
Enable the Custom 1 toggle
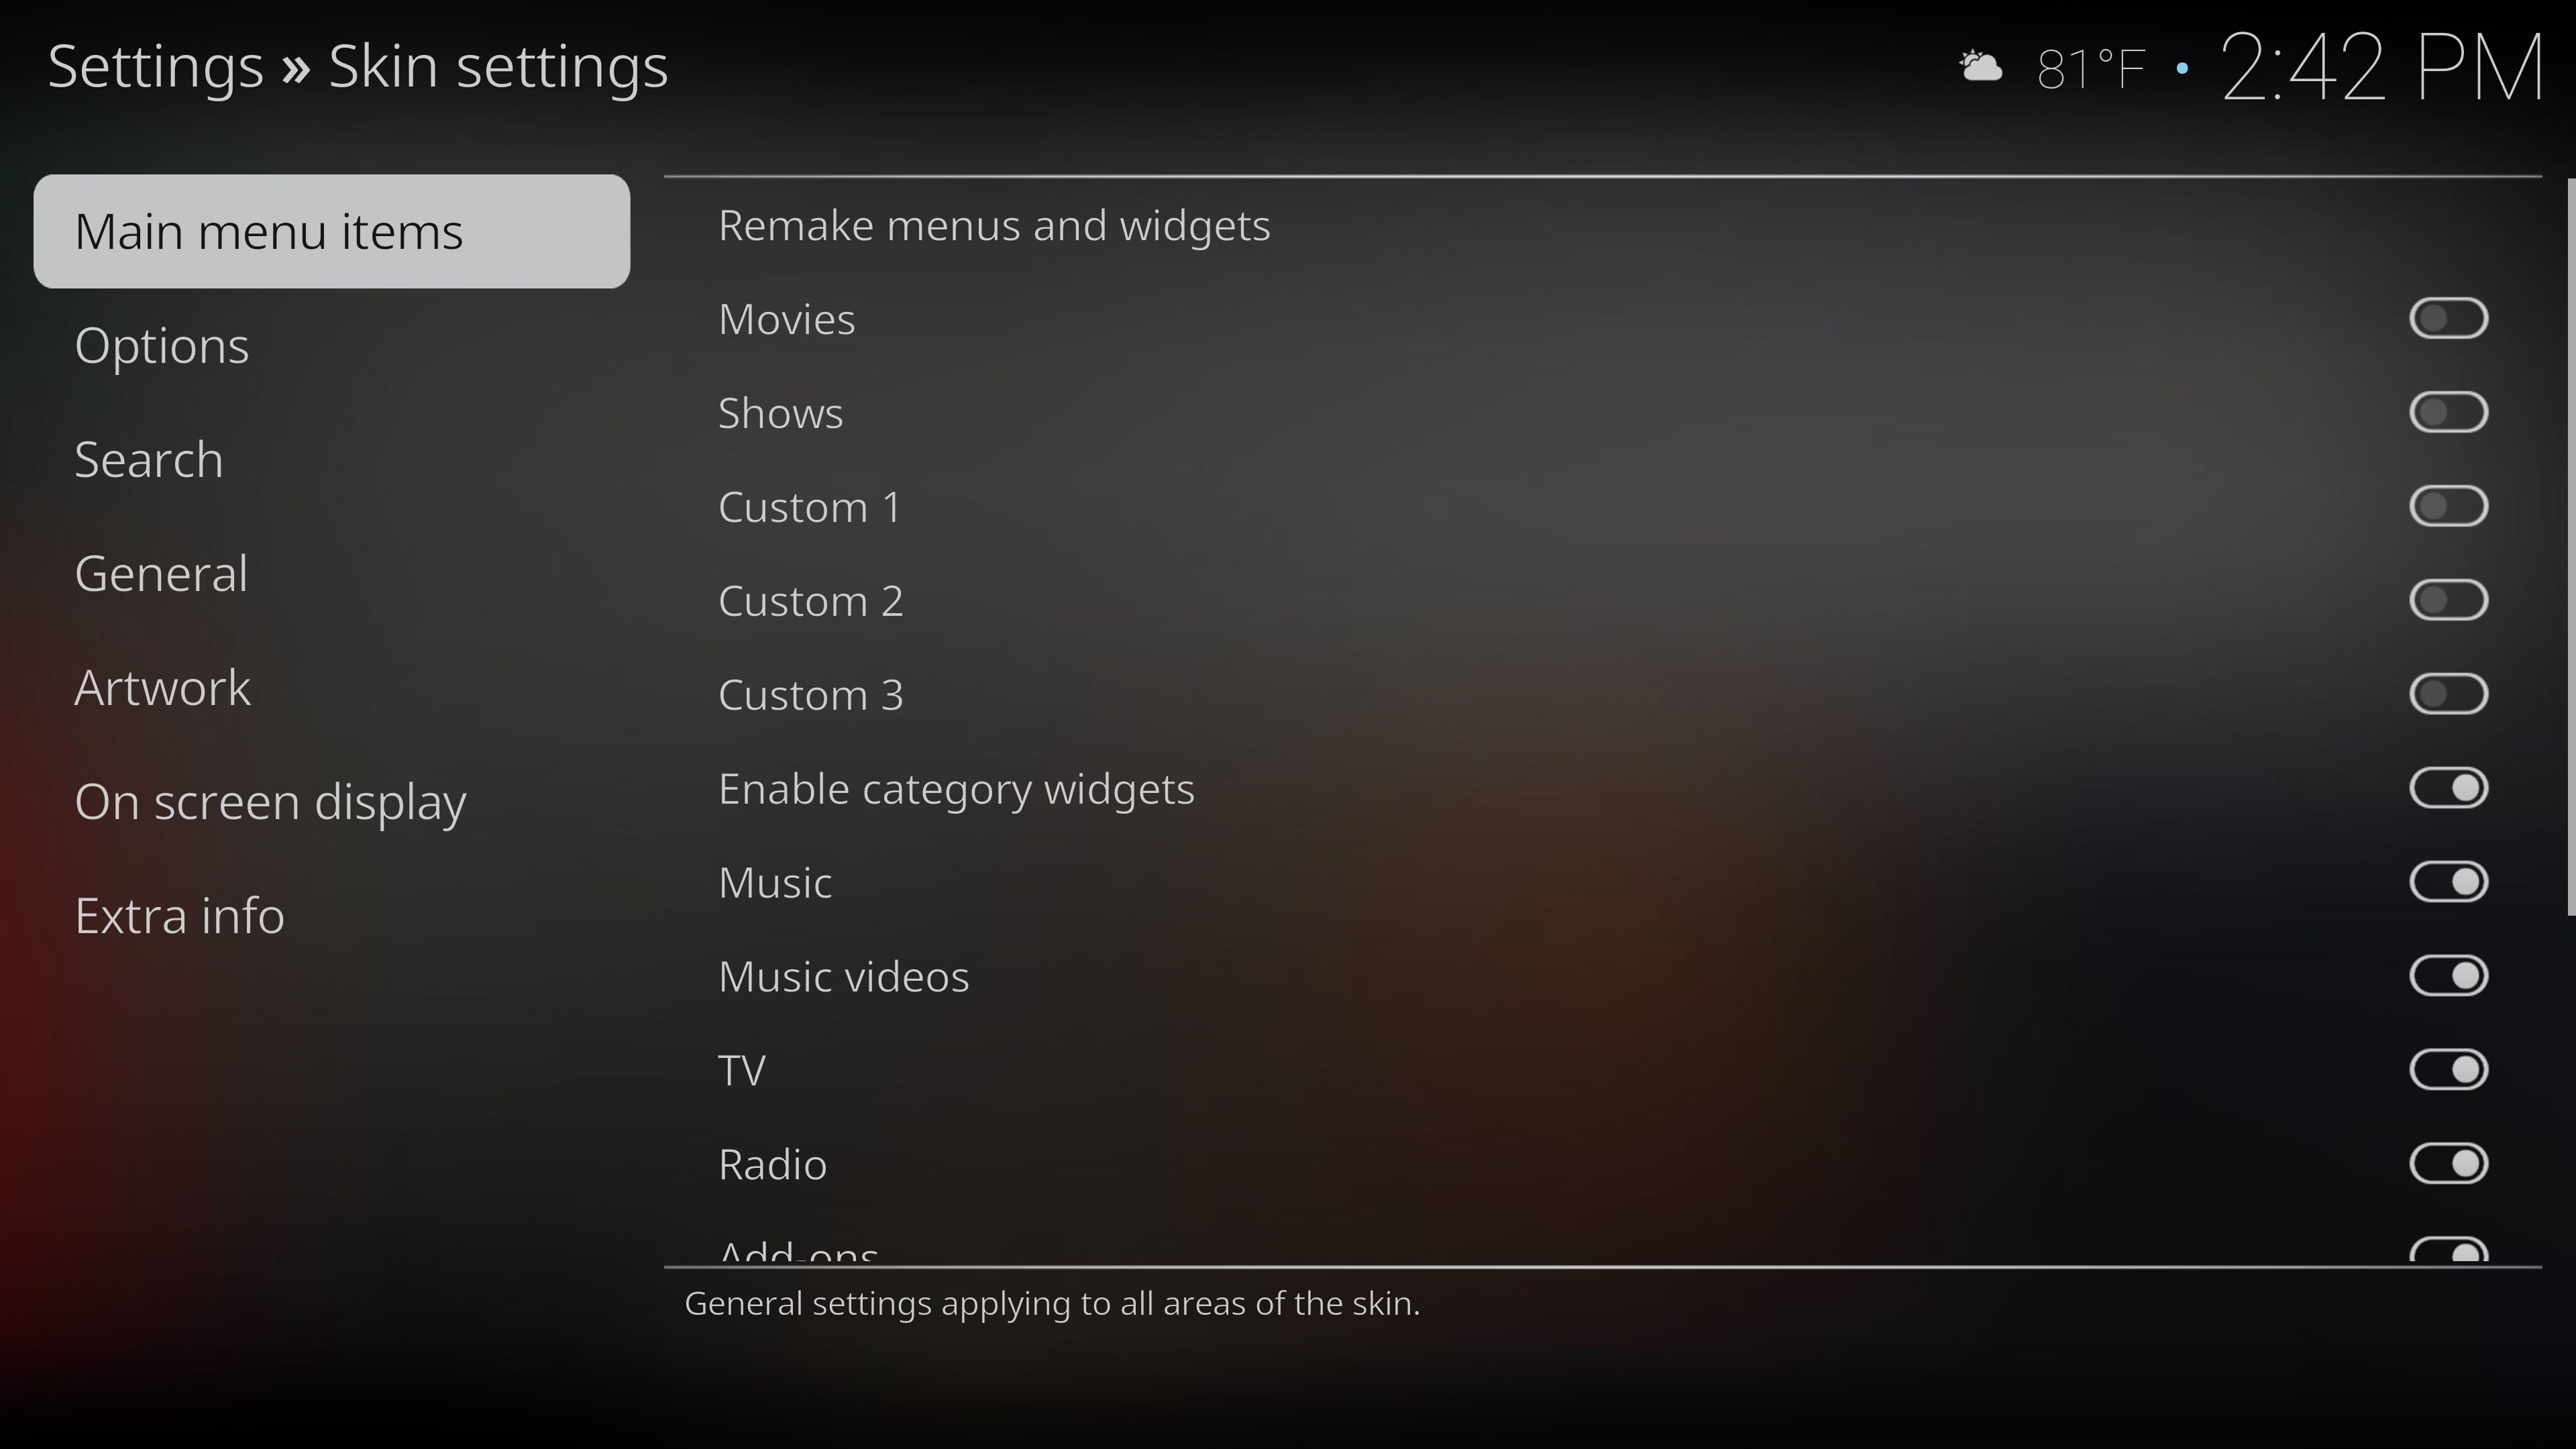2448,506
